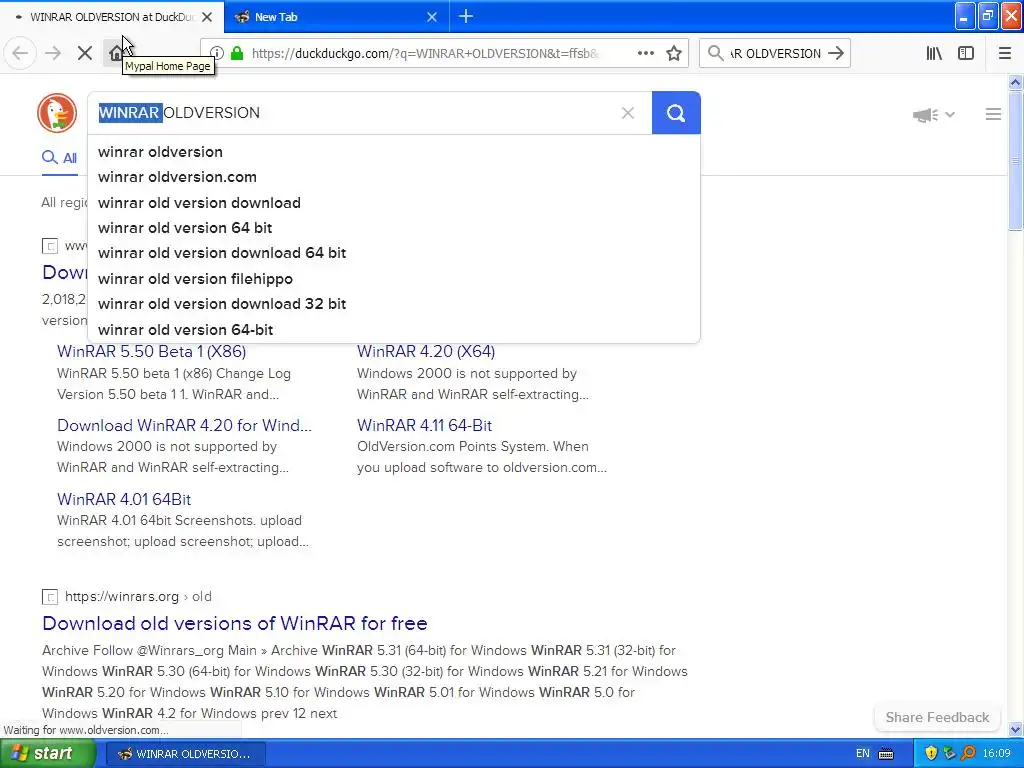This screenshot has height=768, width=1024.
Task: Open DuckDuckGo side hamburger menu
Action: (993, 114)
